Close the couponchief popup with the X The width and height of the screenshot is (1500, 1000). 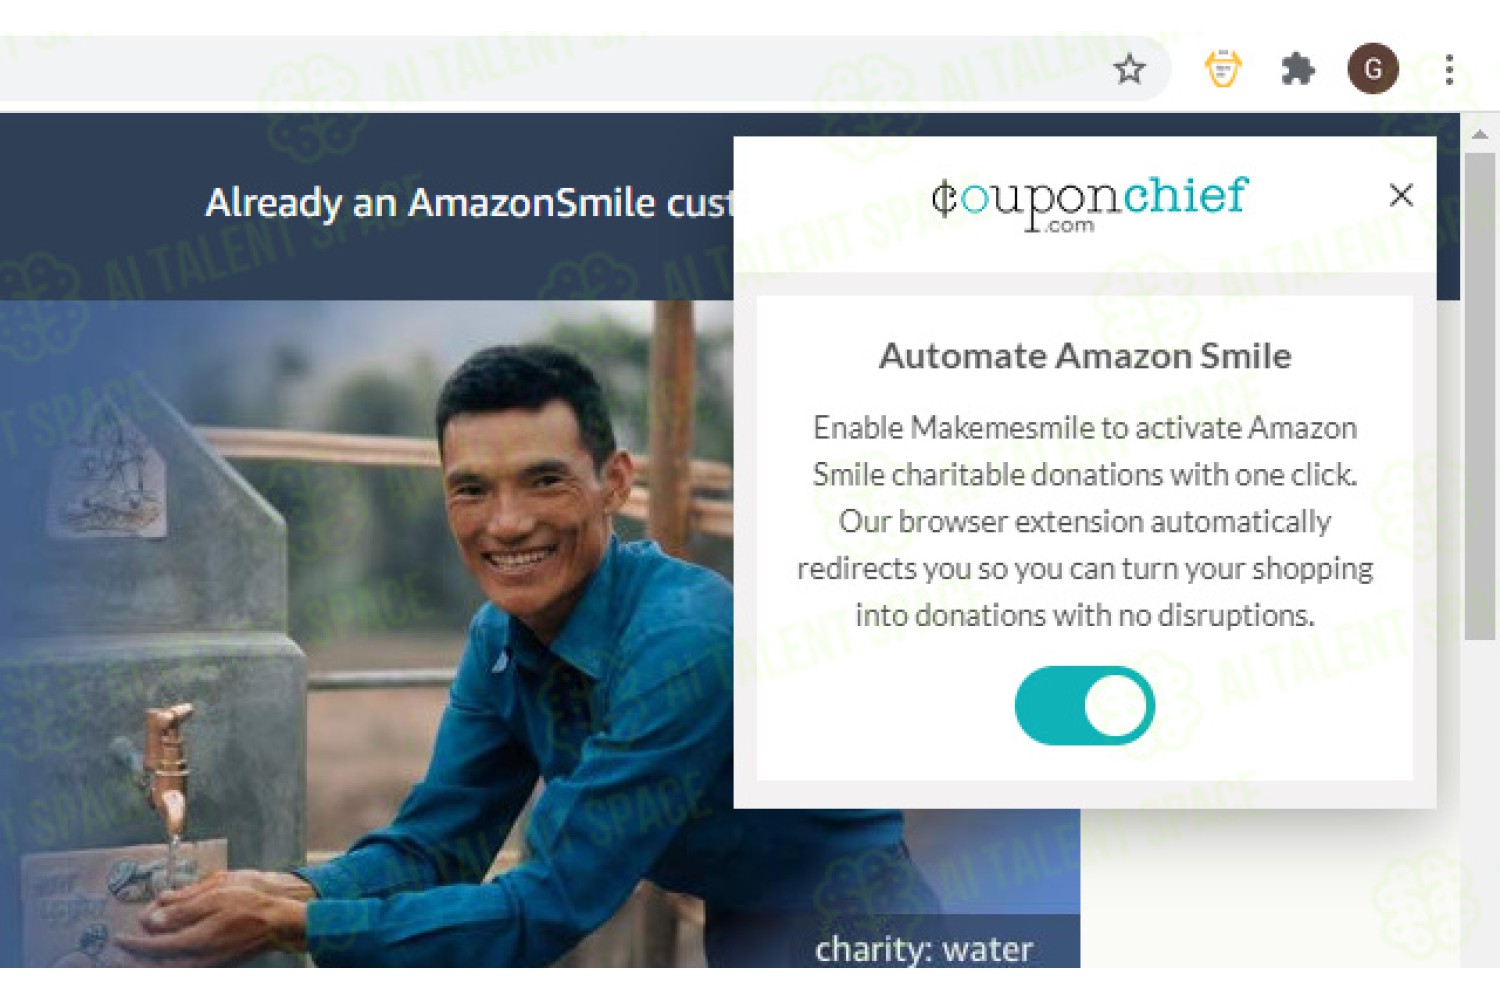pyautogui.click(x=1401, y=195)
